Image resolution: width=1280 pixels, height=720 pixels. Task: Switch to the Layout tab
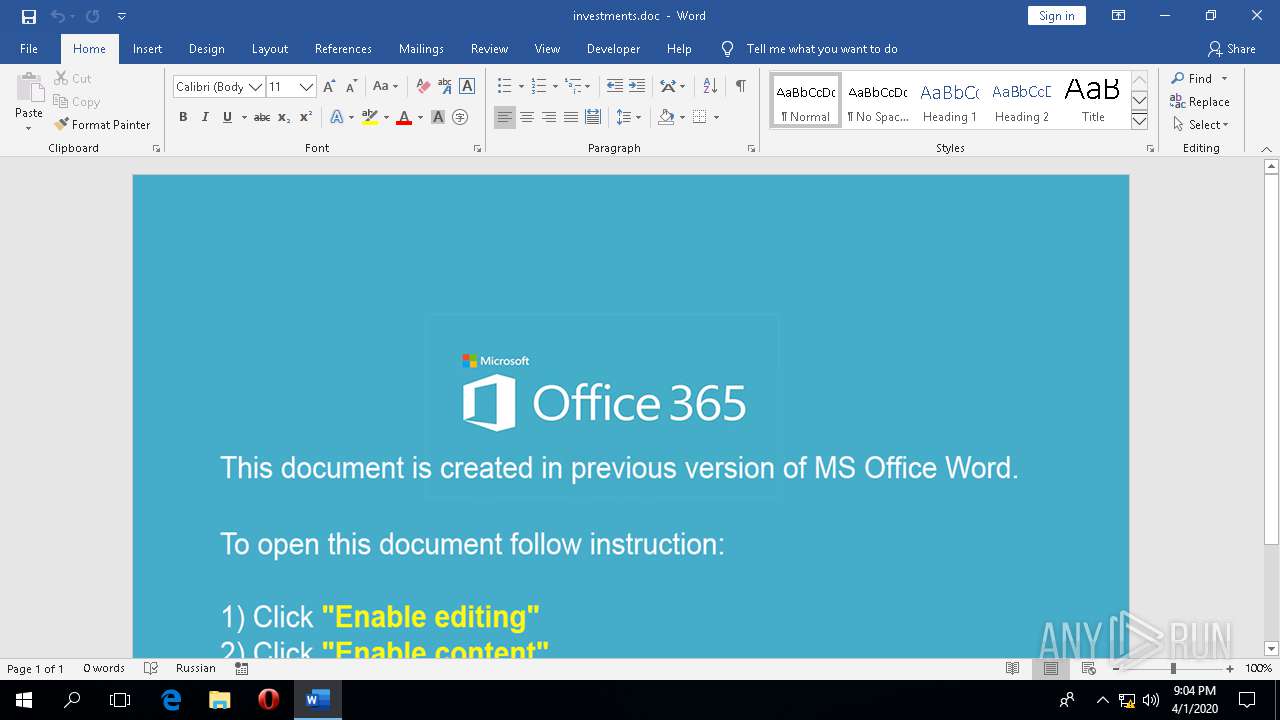(x=270, y=49)
